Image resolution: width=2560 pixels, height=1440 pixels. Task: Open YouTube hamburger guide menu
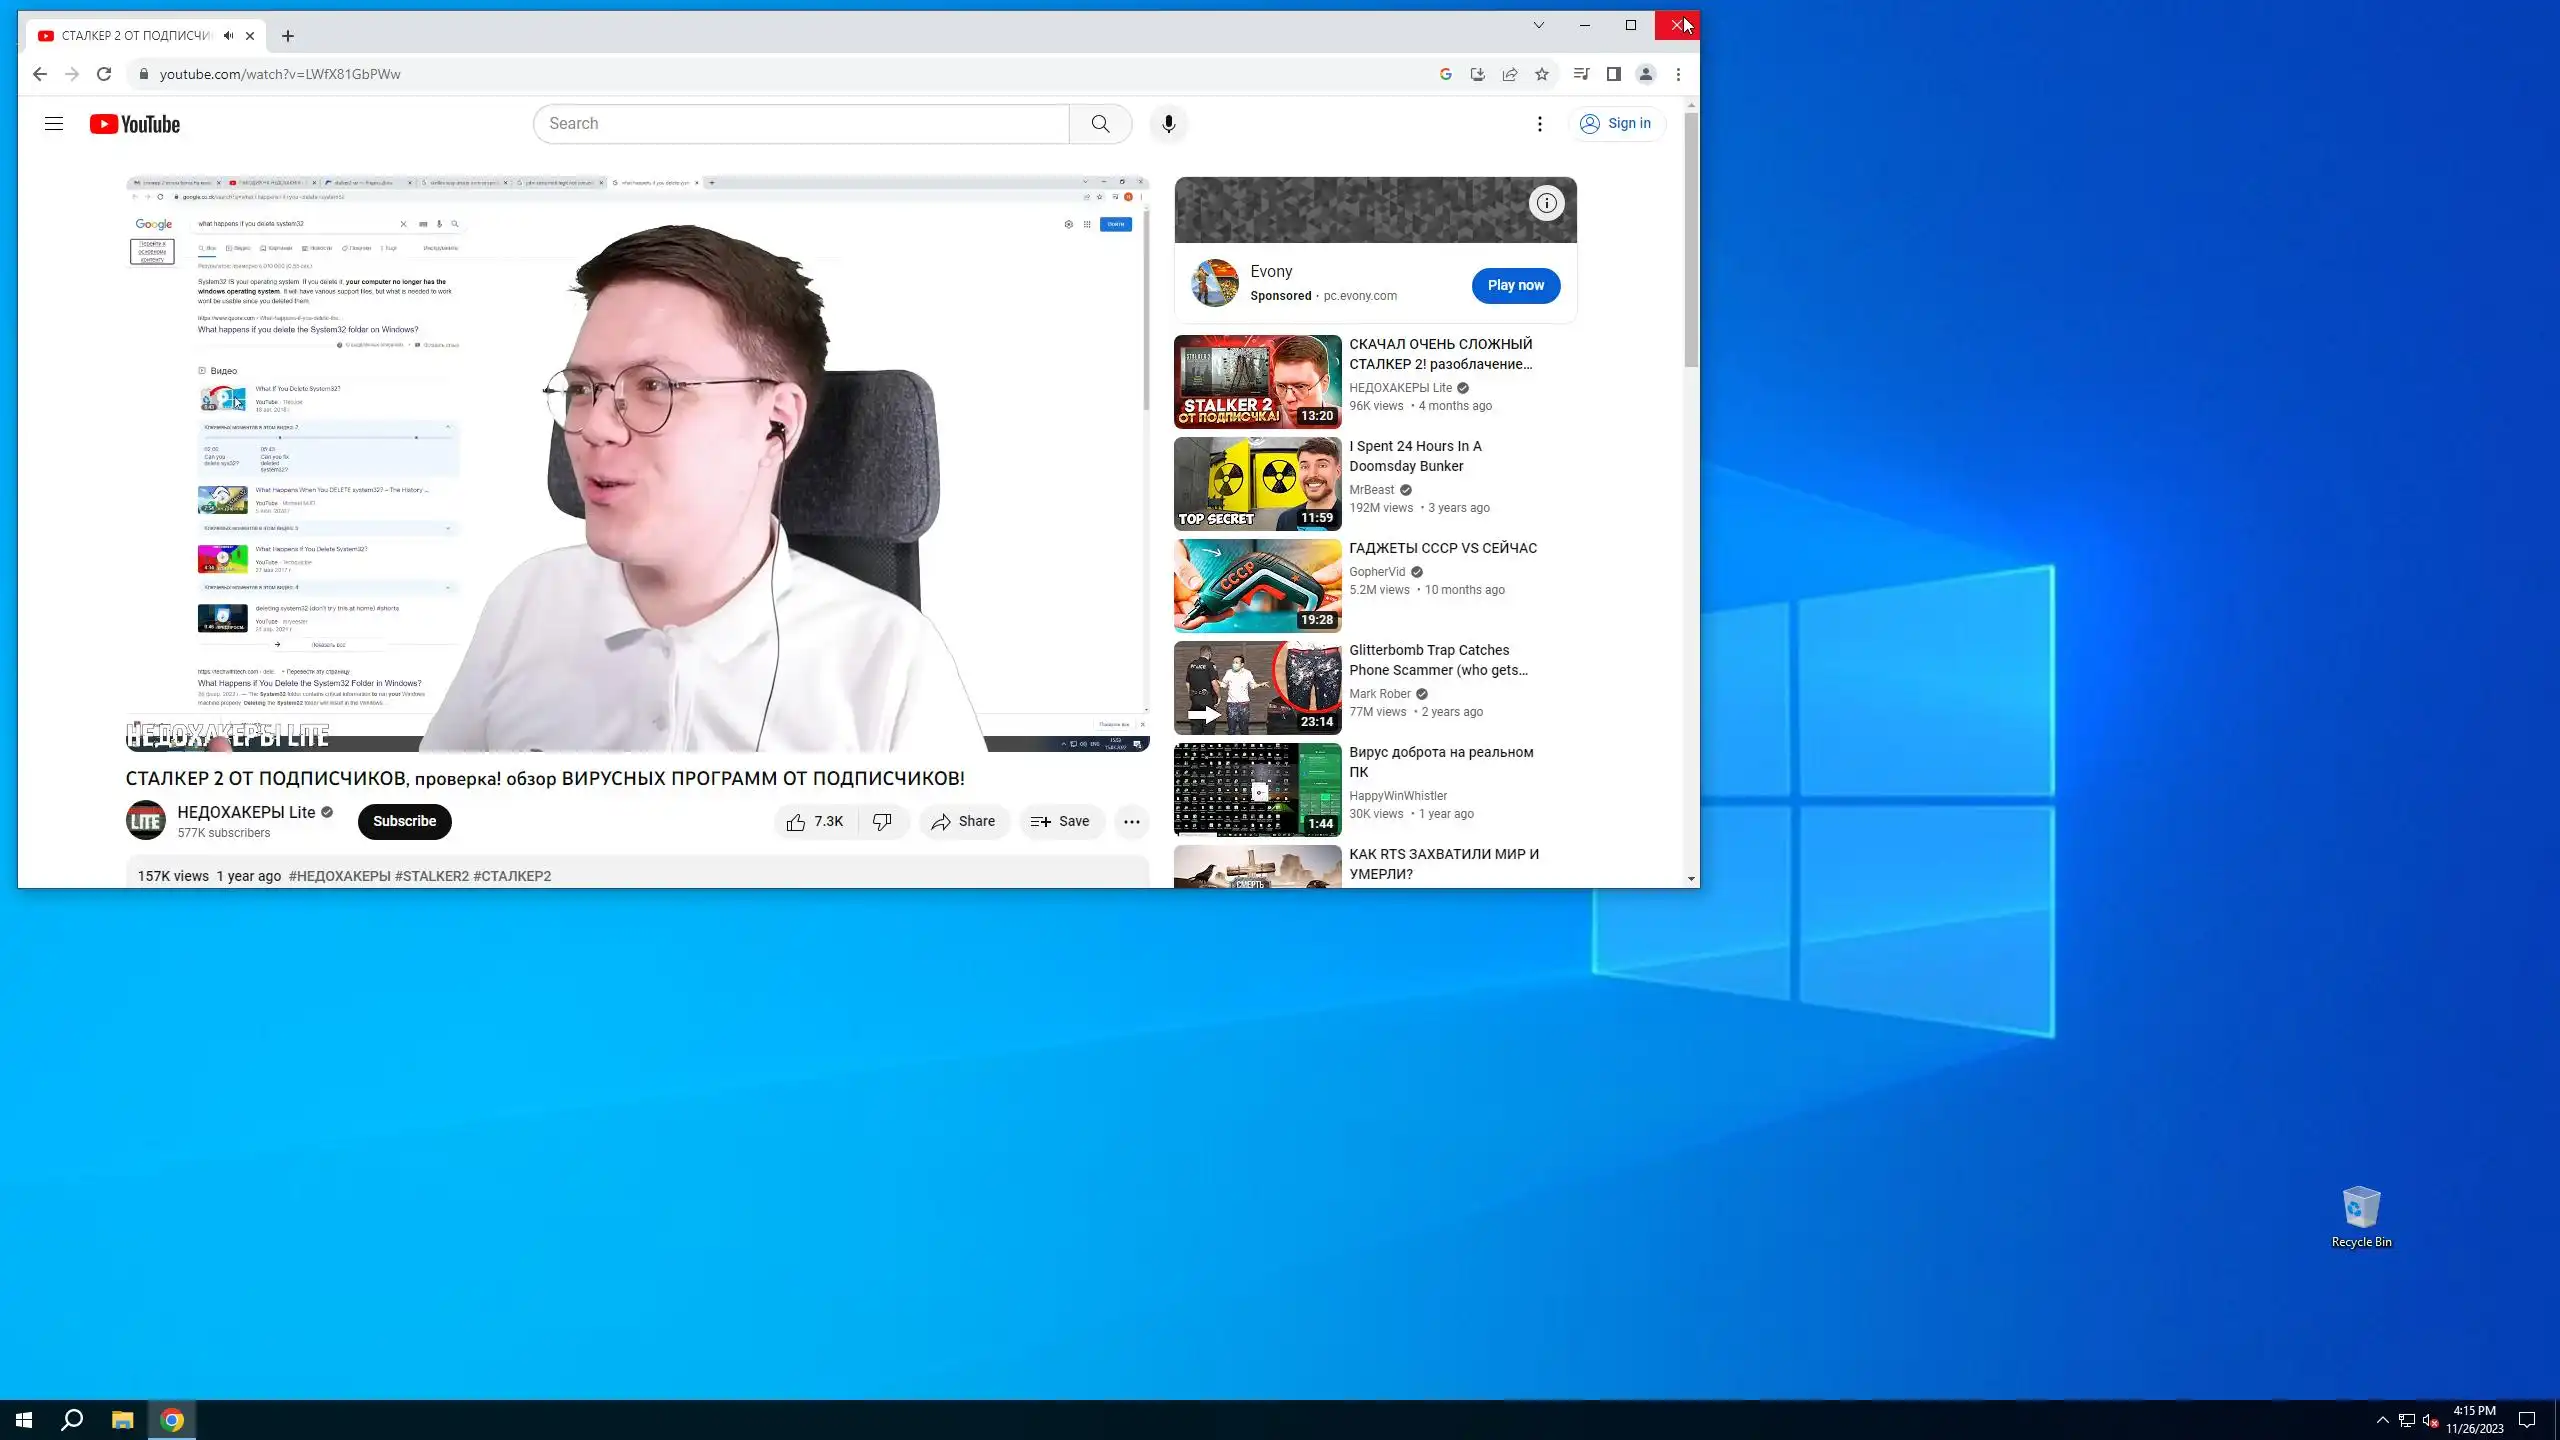pyautogui.click(x=54, y=124)
